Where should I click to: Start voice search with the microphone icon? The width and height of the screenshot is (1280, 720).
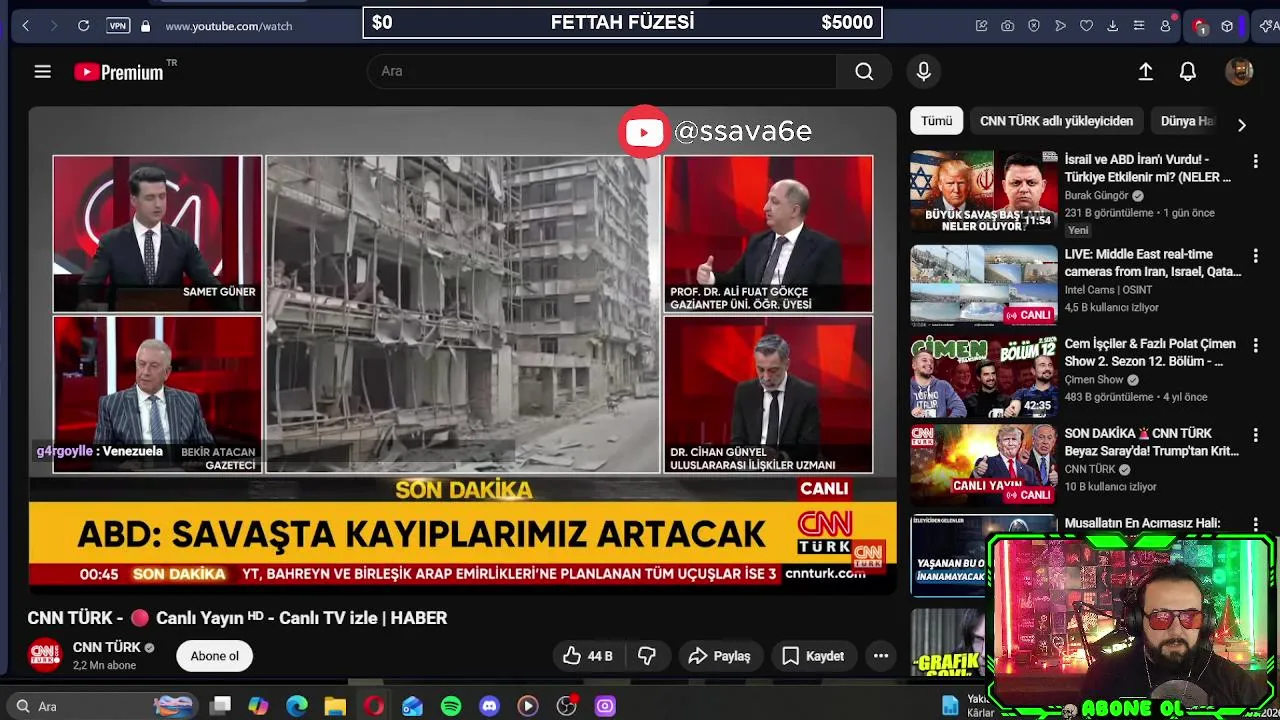click(923, 71)
